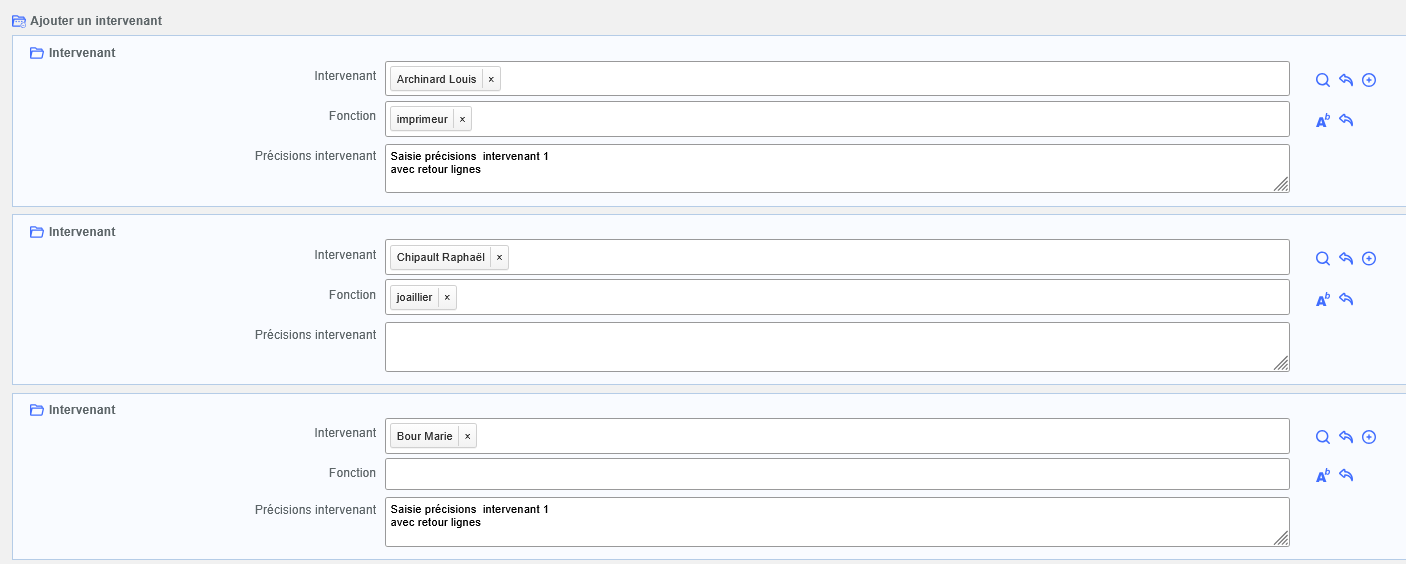Image resolution: width=1406 pixels, height=564 pixels.
Task: Remove the imprimeur function tag
Action: coord(462,119)
